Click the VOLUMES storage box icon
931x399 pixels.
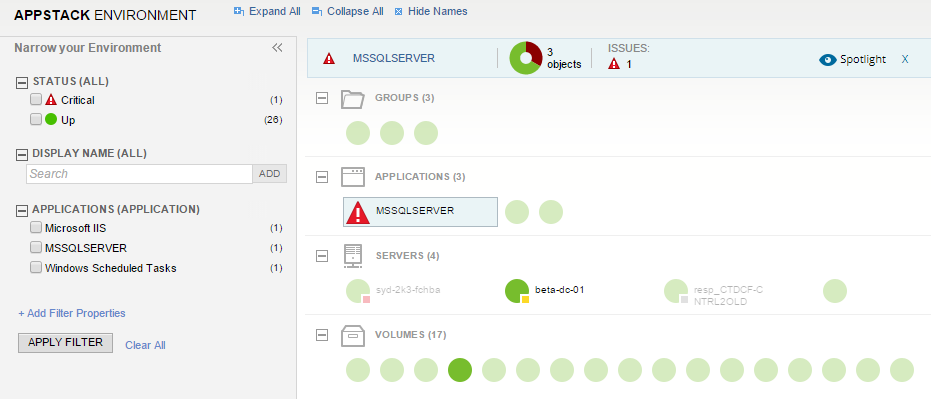coord(353,335)
